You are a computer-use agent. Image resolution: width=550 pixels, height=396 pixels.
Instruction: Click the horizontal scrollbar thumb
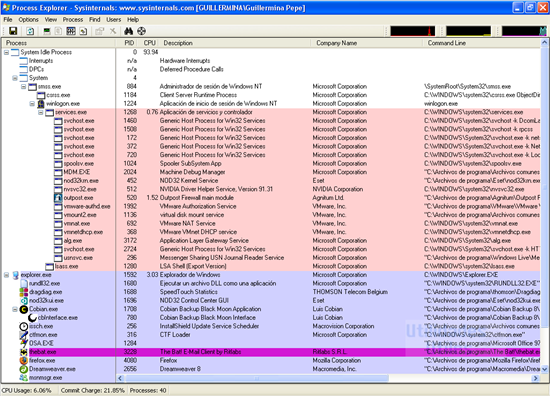(x=257, y=378)
